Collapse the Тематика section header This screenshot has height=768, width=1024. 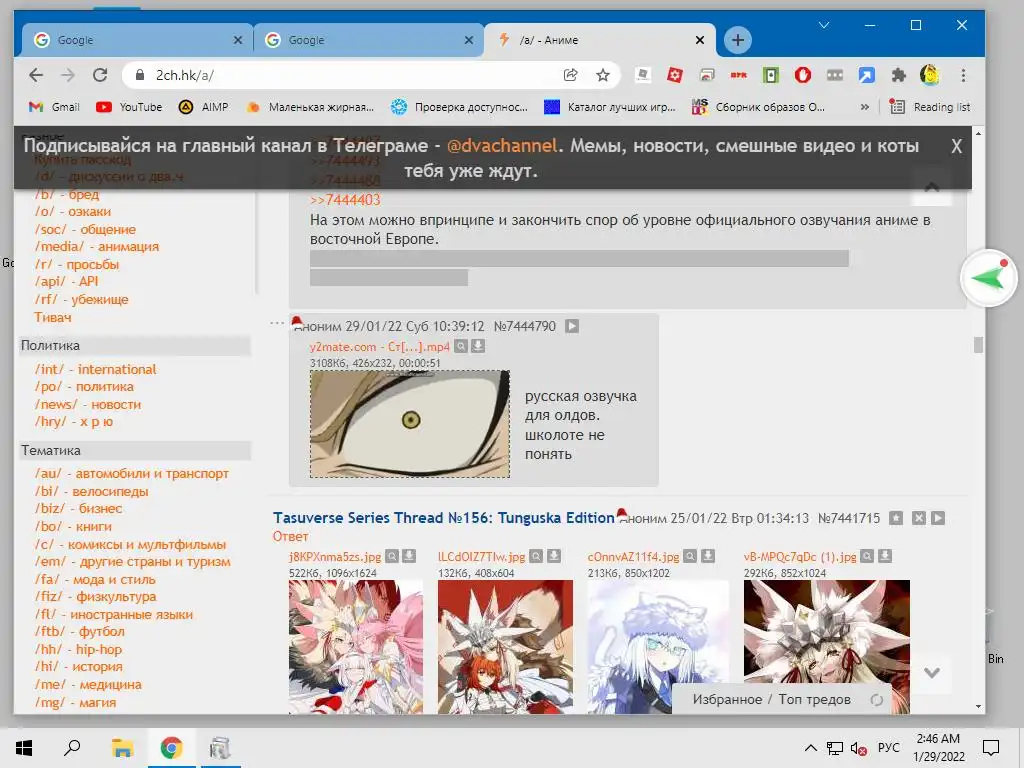point(135,451)
